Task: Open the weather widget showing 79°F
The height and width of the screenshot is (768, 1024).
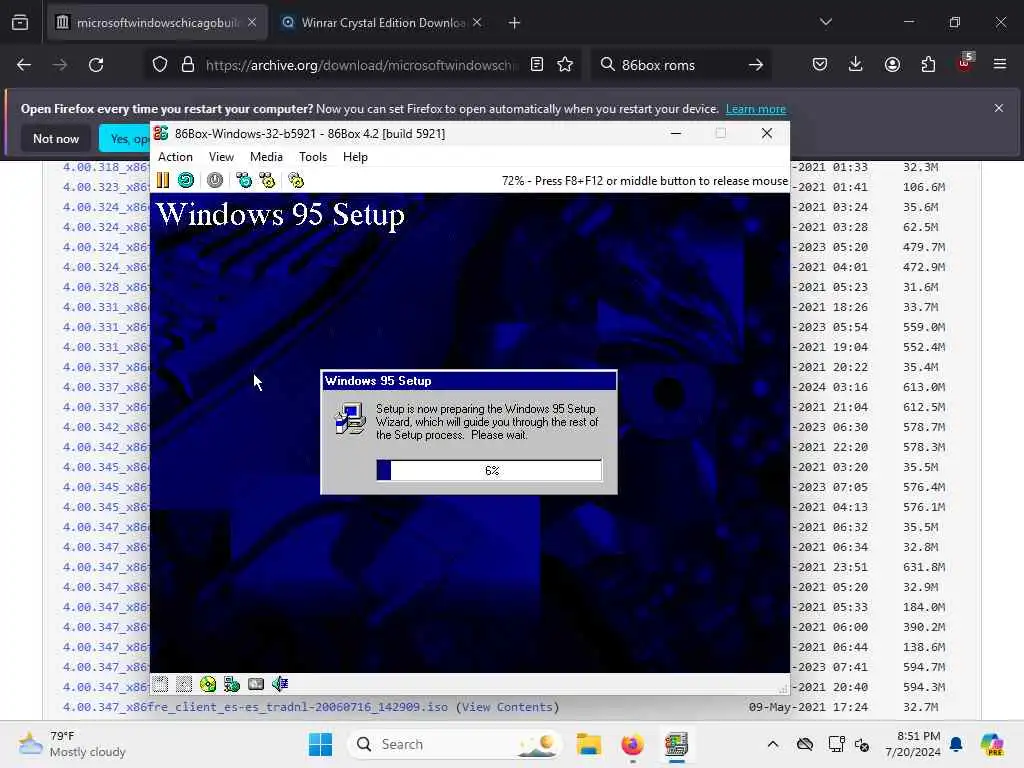Action: click(72, 744)
